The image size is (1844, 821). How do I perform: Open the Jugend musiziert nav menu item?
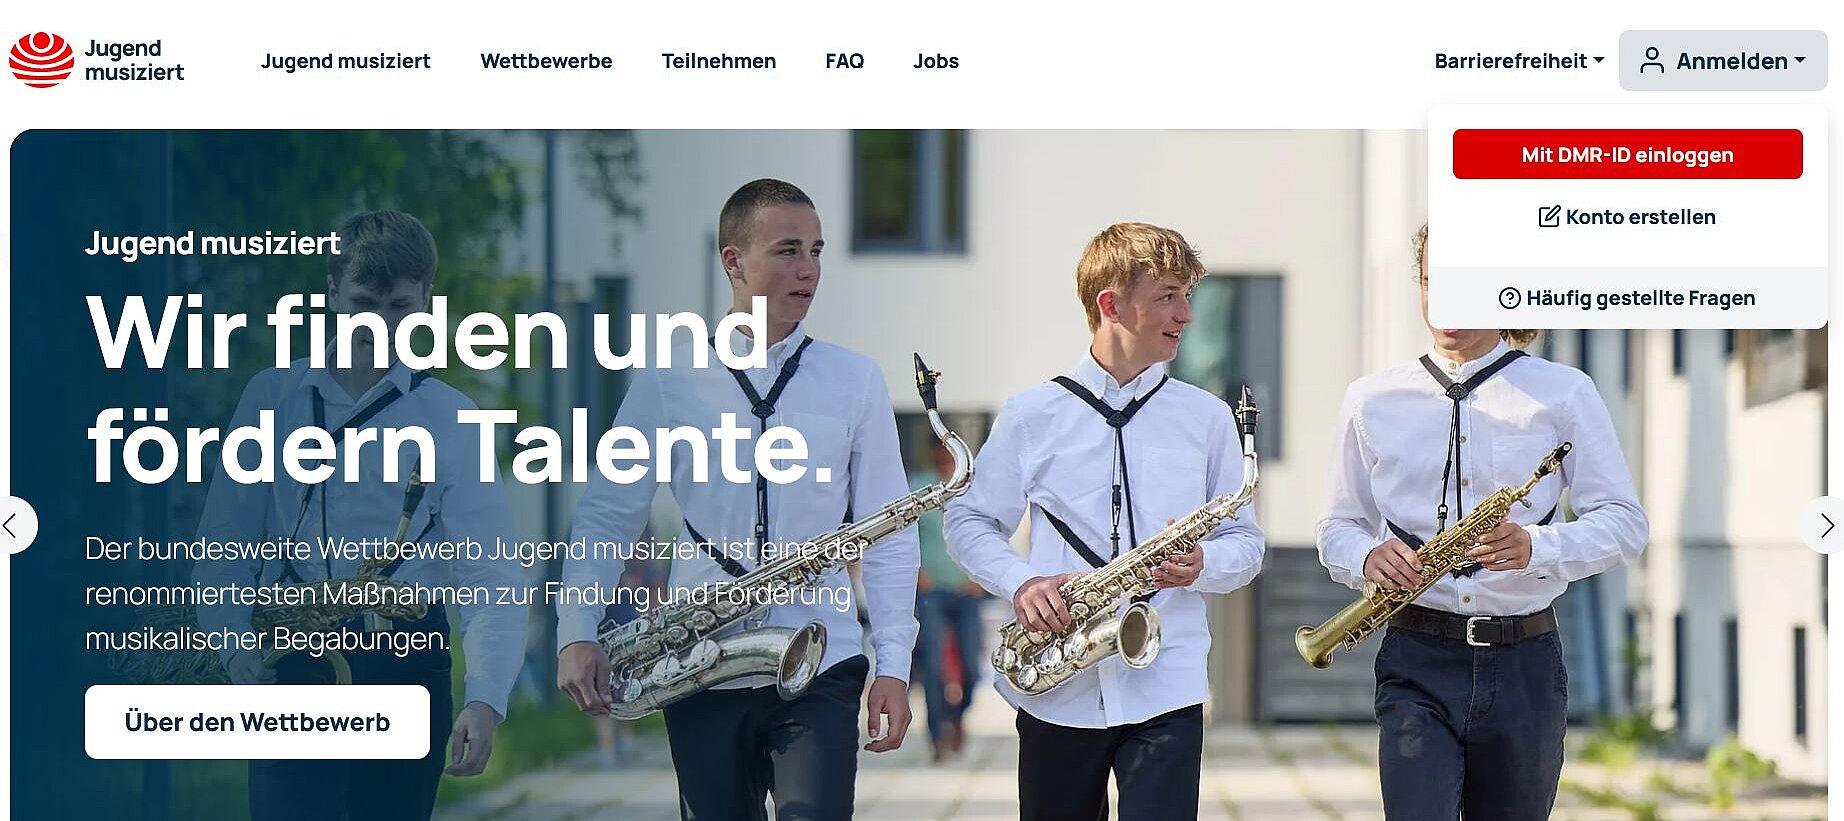(x=345, y=61)
